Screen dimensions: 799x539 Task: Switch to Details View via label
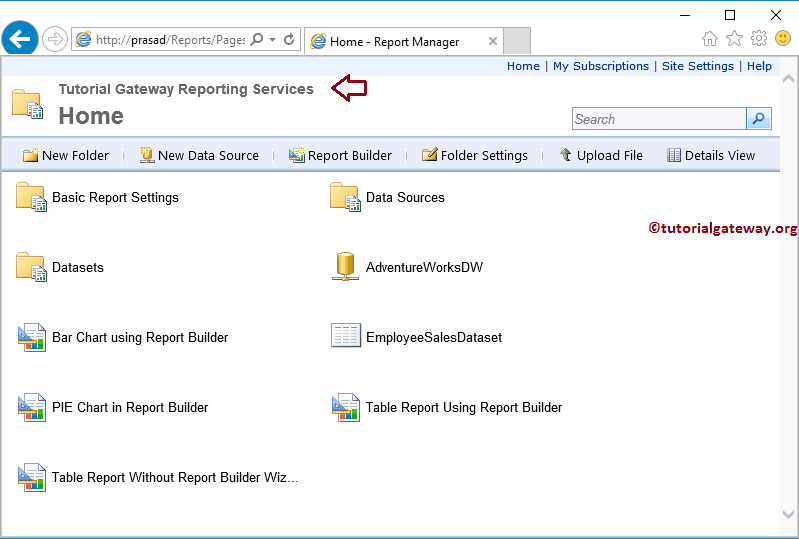720,155
